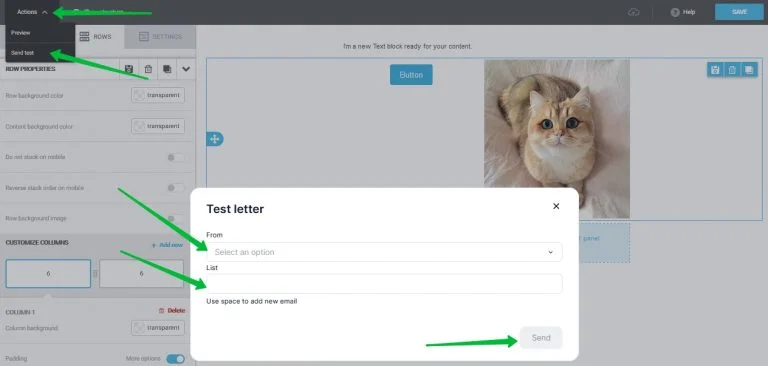Close the Test letter dialog

click(556, 206)
